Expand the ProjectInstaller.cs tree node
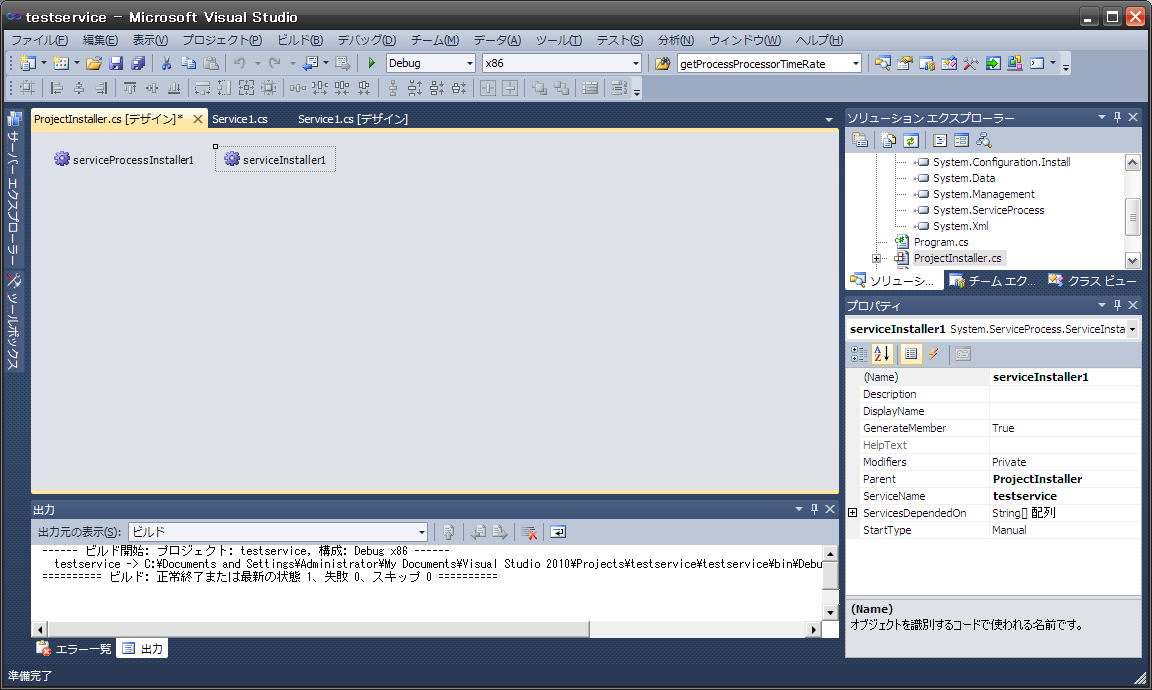Screen dimensions: 1152x690 tap(876, 259)
